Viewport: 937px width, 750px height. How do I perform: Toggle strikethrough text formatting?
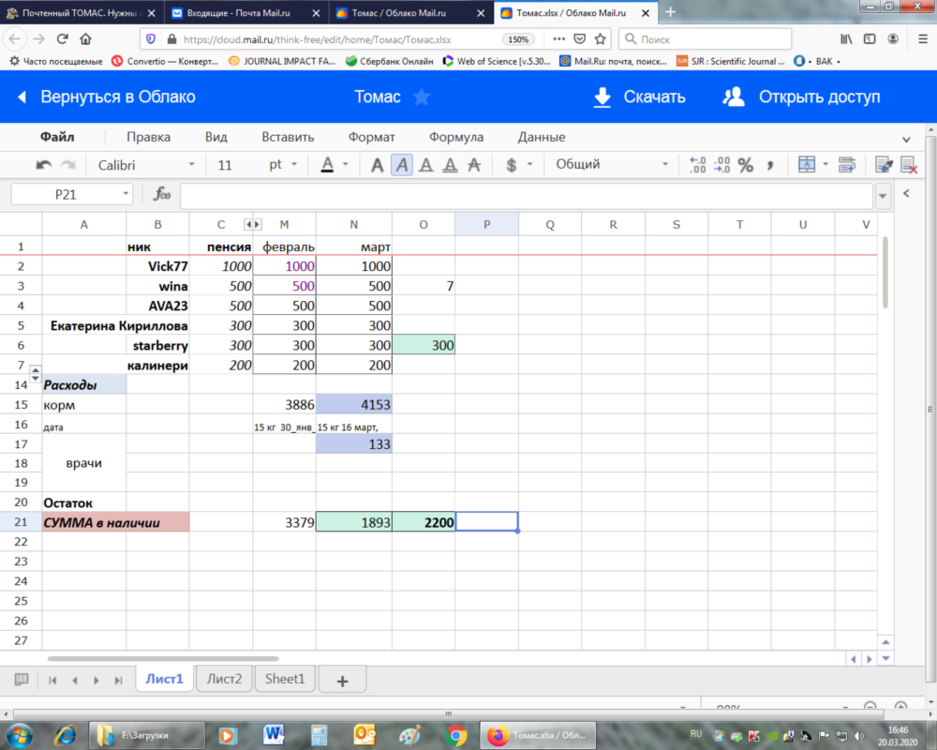[474, 165]
